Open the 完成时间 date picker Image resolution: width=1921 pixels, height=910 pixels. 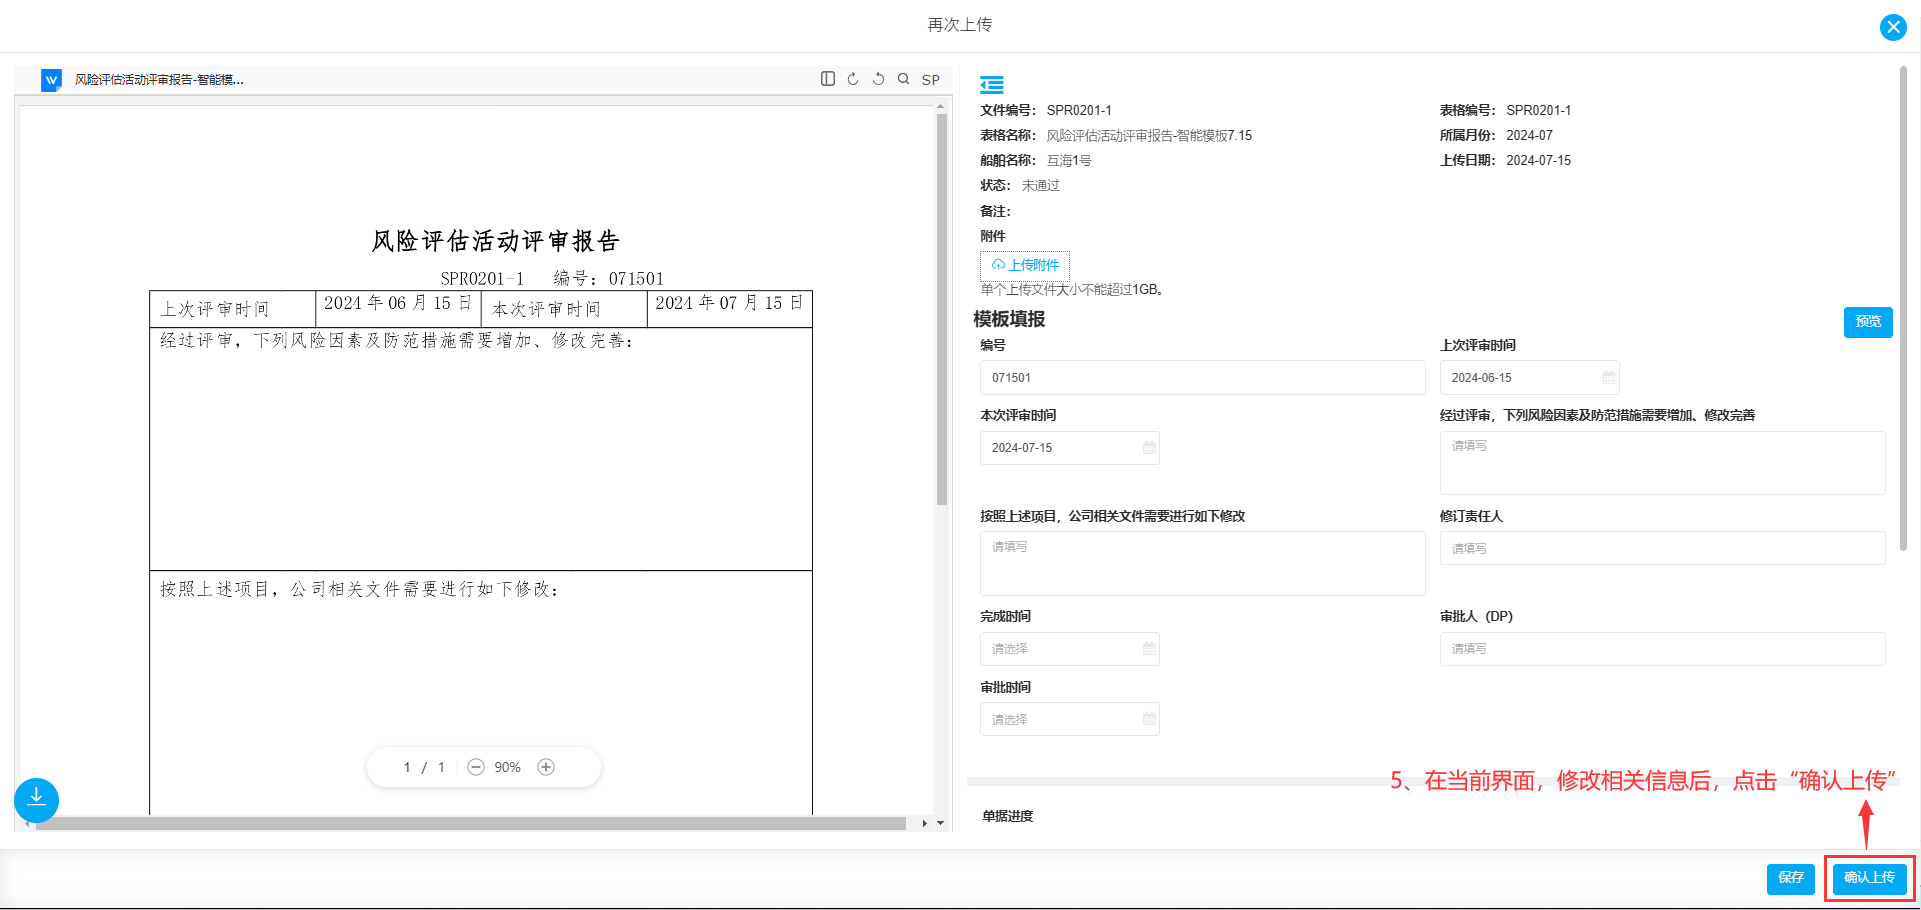click(x=1070, y=649)
